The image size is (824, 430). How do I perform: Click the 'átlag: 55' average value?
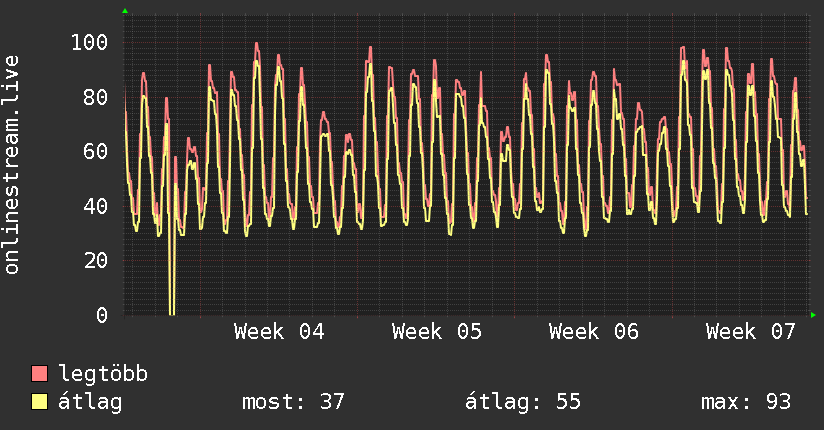522,402
